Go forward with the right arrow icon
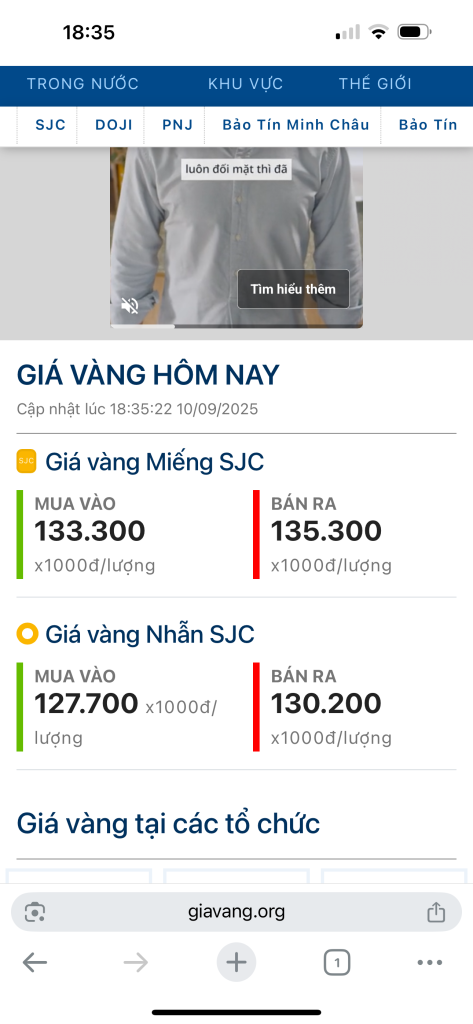 (136, 962)
